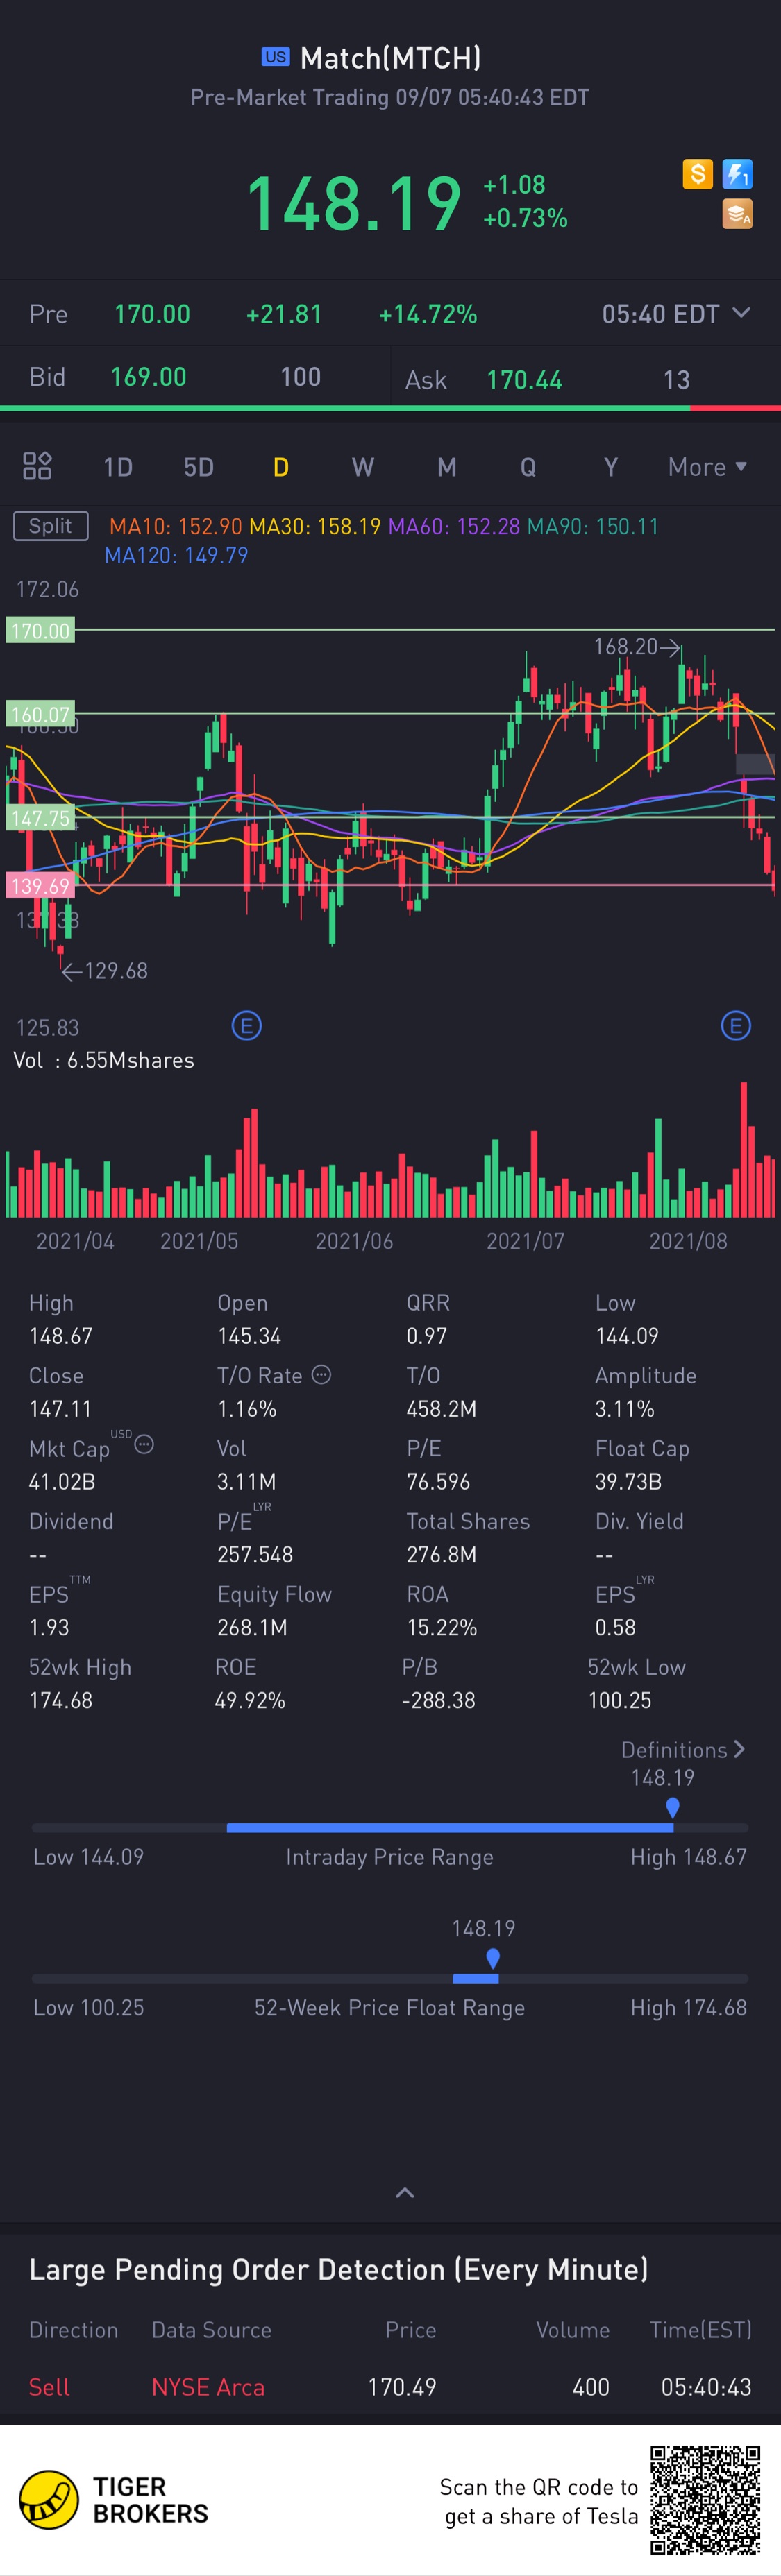This screenshot has width=781, height=2576.
Task: Tap the 139.69 pink price line label
Action: click(x=40, y=886)
